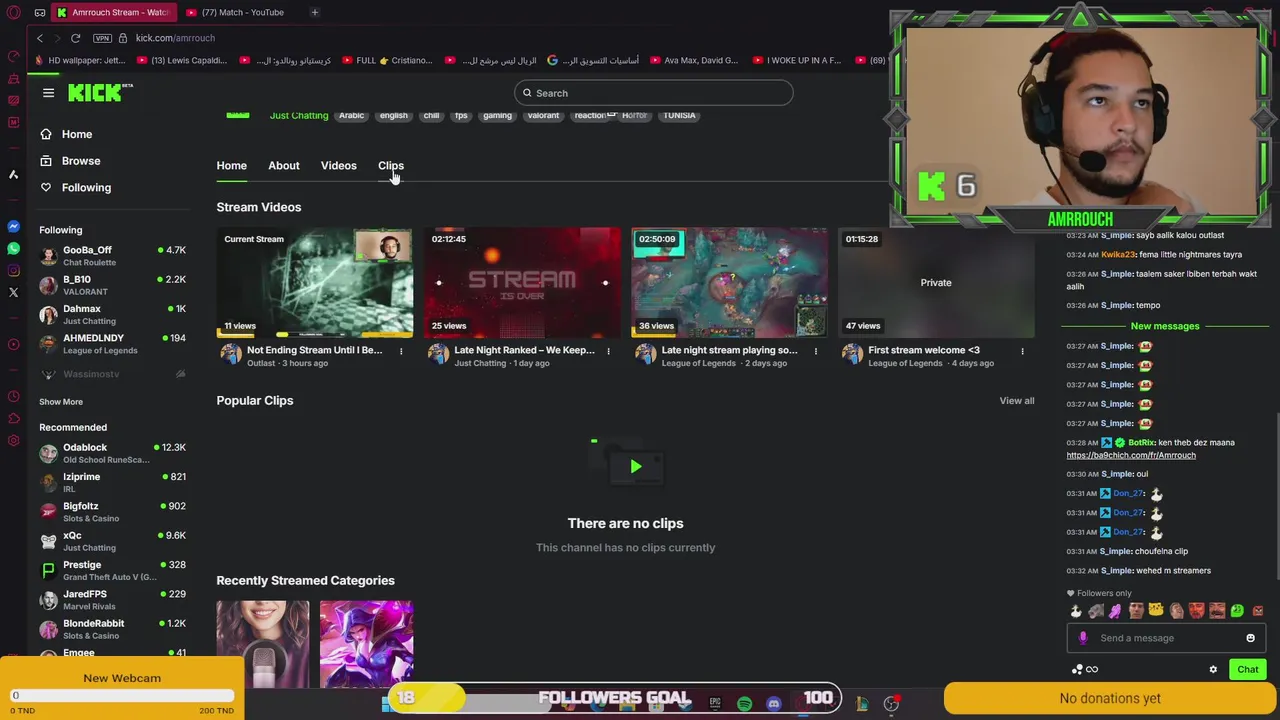Open chat settings gear
1280x720 pixels.
1213,669
